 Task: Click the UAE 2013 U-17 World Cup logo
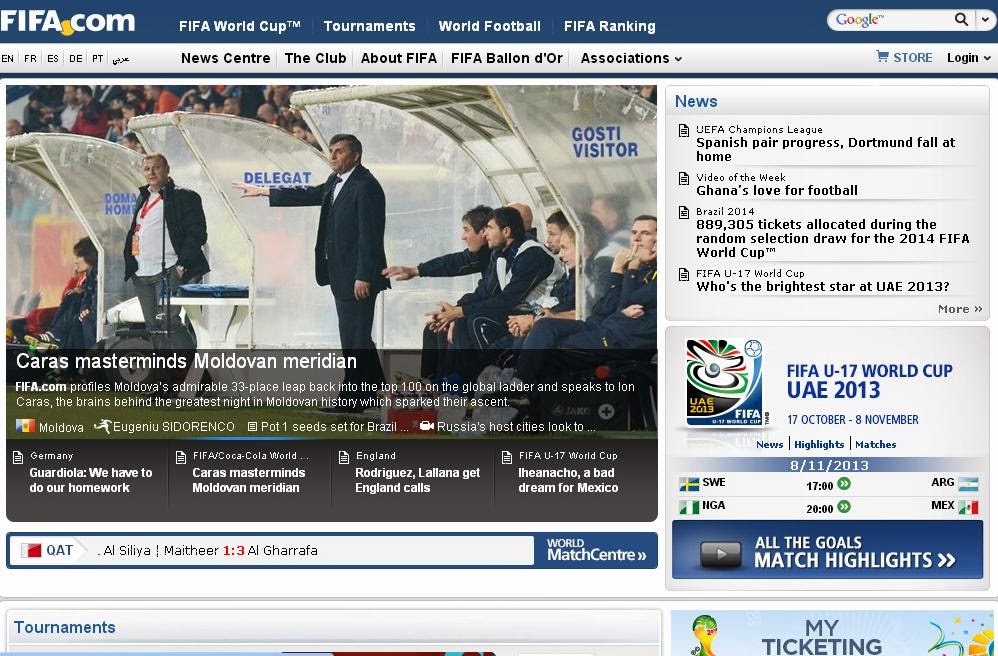click(x=724, y=382)
